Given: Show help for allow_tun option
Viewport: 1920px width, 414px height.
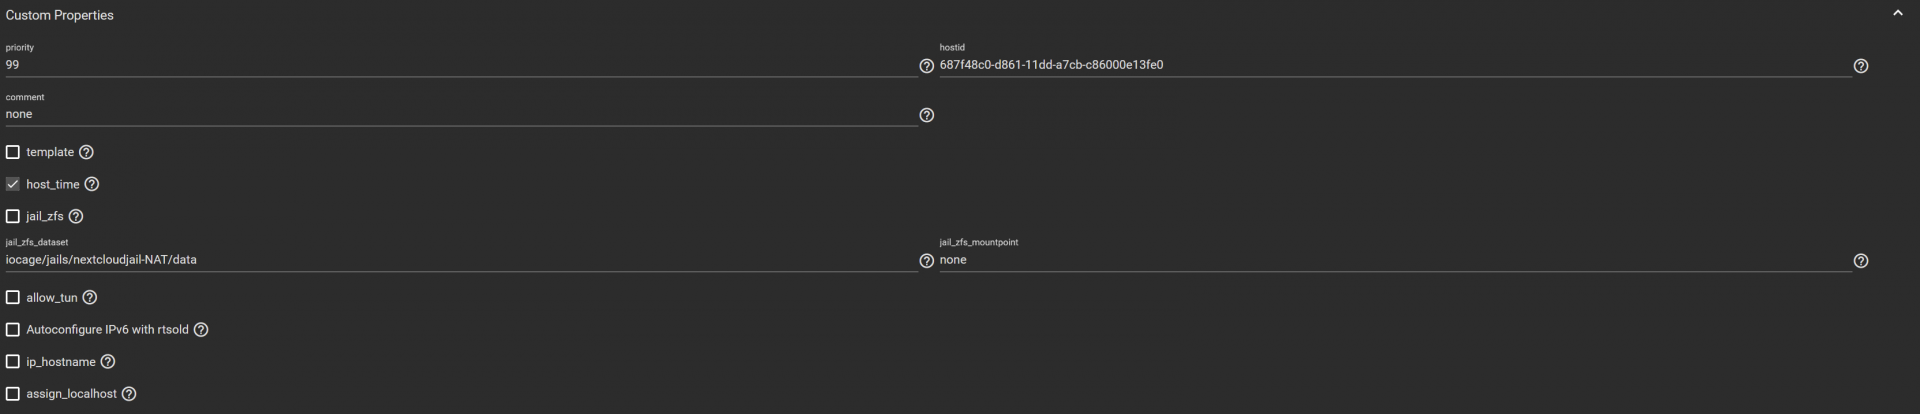Looking at the screenshot, I should 90,297.
